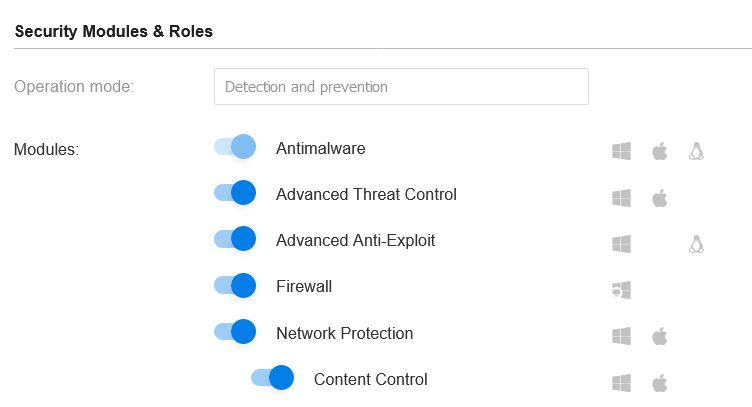This screenshot has height=407, width=752.
Task: Click the Firewall module label
Action: pos(304,287)
